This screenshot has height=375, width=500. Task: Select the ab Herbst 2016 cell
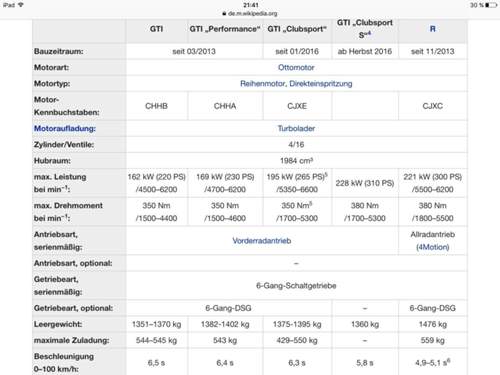click(x=365, y=51)
